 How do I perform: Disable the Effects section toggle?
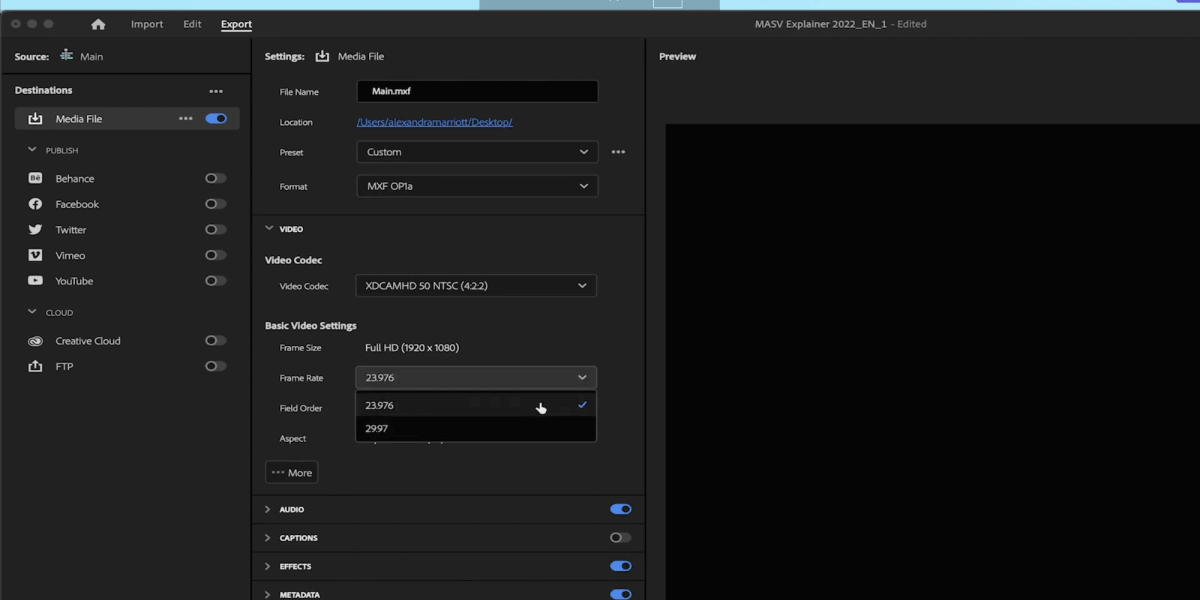[621, 566]
